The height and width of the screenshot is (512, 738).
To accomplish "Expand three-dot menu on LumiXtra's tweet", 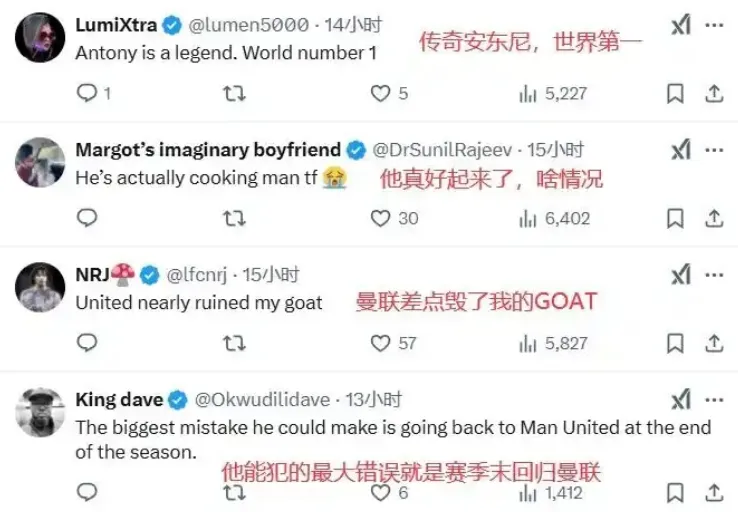I will 714,25.
